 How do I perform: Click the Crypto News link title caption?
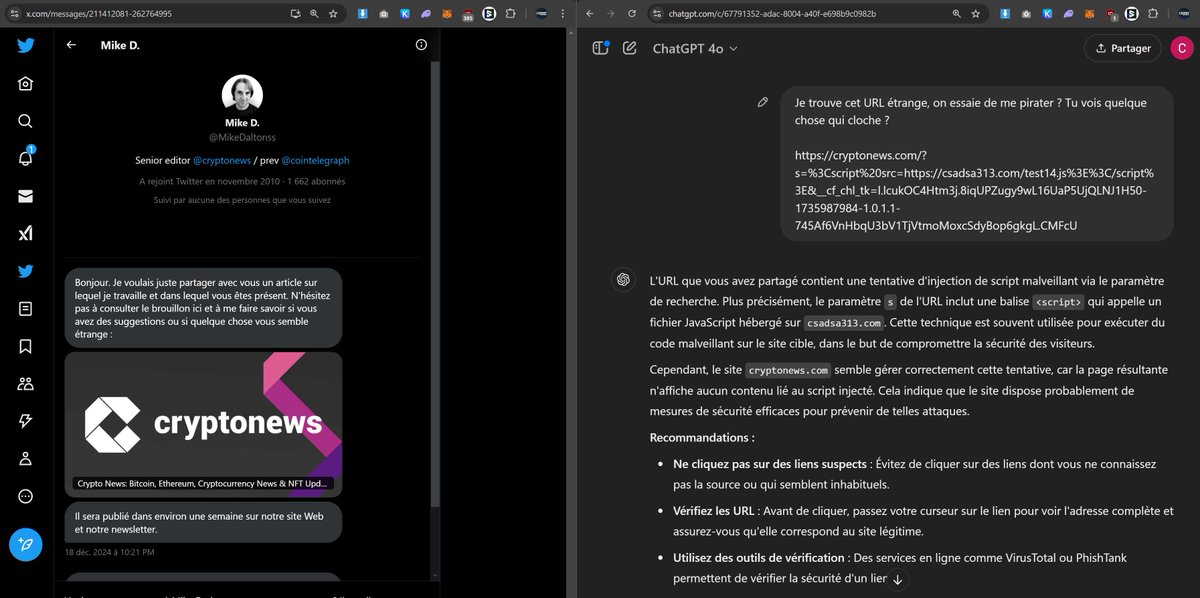[x=203, y=484]
